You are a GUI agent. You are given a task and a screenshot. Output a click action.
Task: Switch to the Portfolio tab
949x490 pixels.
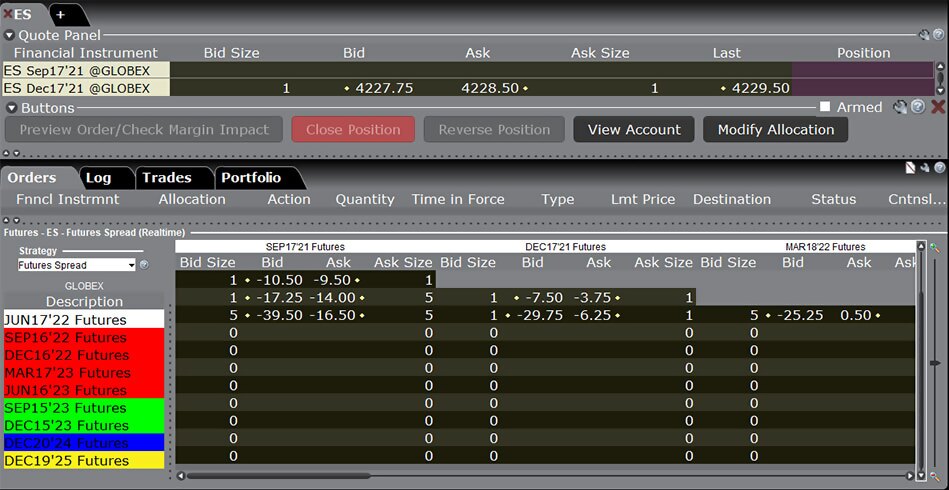tap(251, 178)
